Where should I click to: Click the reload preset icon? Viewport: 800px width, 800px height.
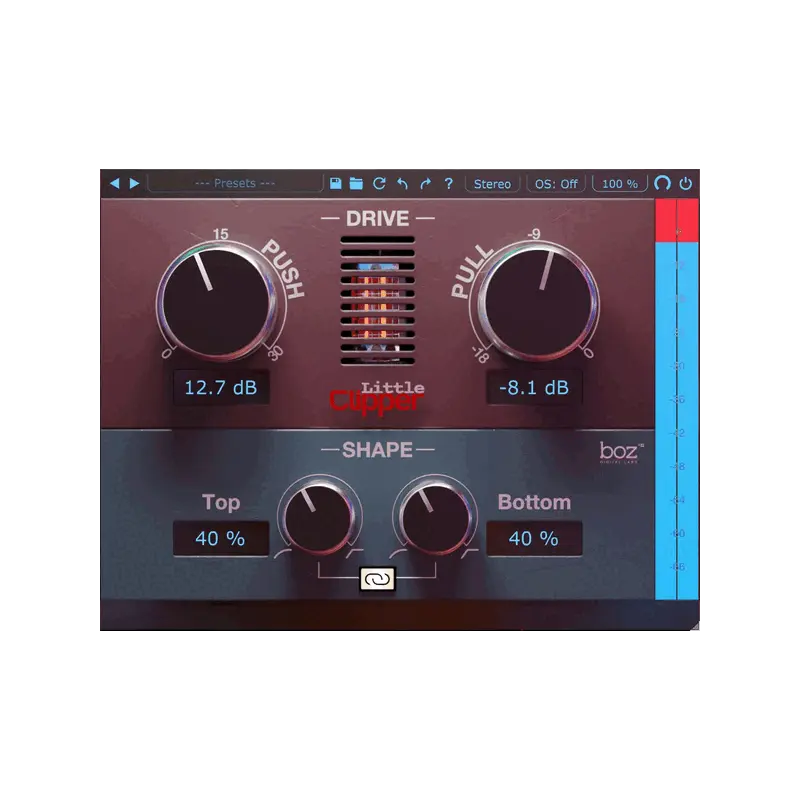(379, 183)
